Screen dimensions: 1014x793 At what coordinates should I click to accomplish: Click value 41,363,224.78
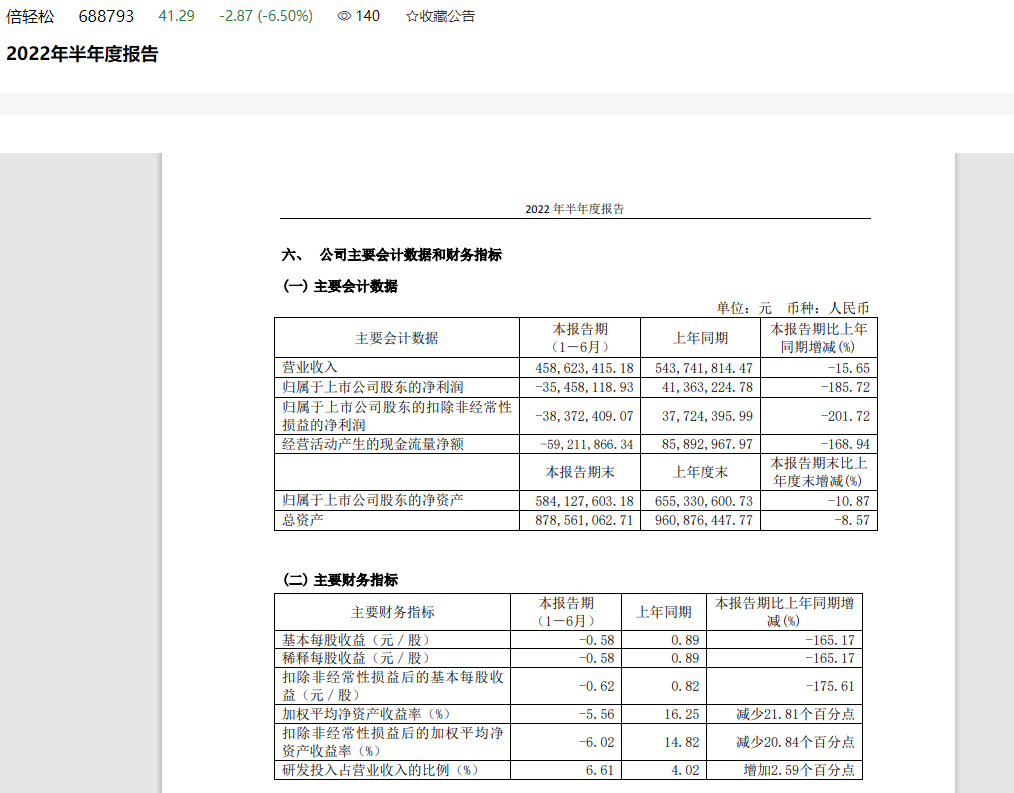[x=707, y=387]
